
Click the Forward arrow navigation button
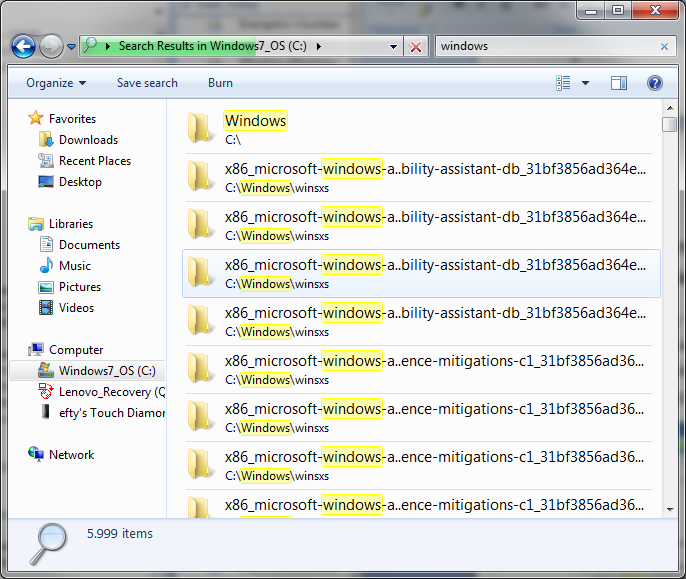click(x=51, y=46)
